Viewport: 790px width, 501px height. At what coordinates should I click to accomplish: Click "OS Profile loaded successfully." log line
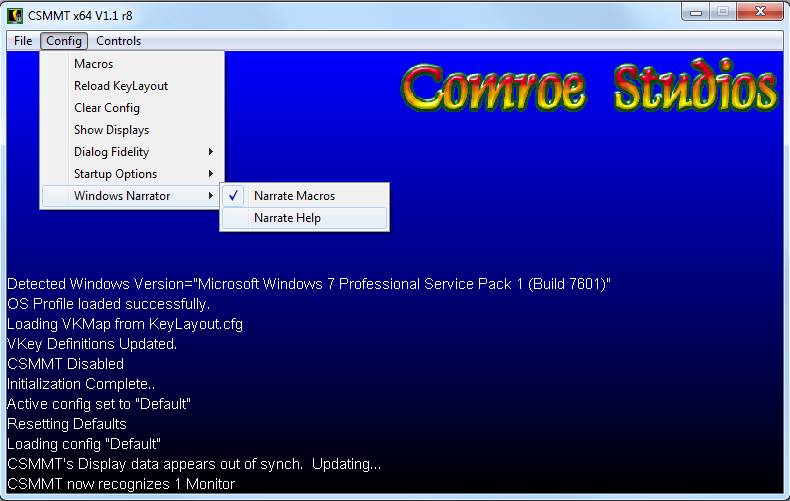(108, 304)
